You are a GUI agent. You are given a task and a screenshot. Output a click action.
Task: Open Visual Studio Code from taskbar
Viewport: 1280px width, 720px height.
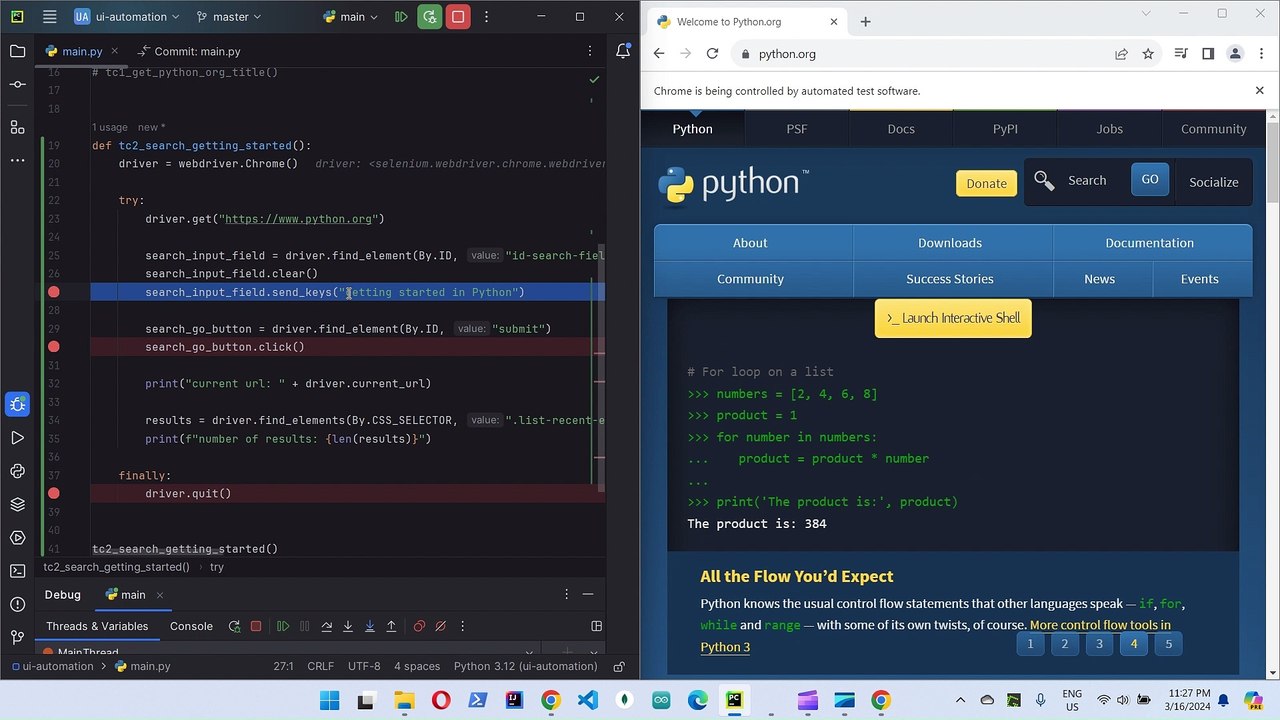tap(588, 700)
